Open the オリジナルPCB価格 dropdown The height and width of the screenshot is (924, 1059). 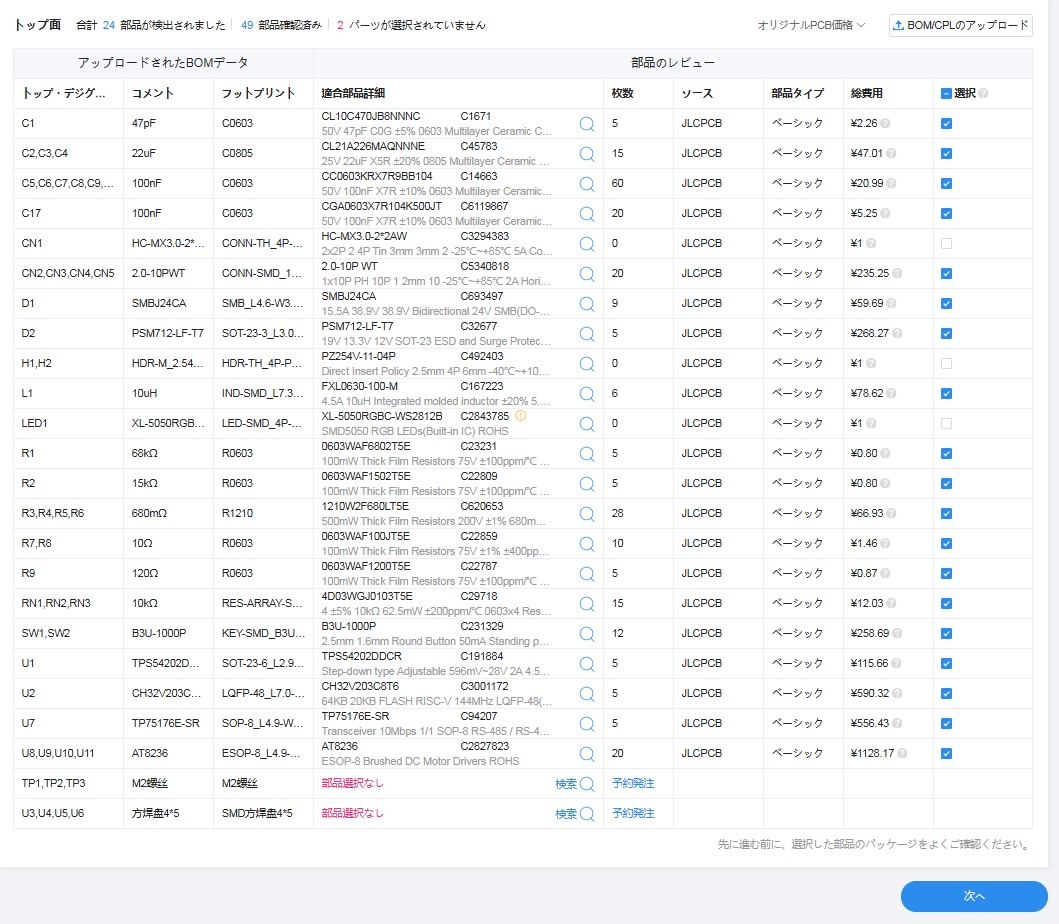click(811, 25)
